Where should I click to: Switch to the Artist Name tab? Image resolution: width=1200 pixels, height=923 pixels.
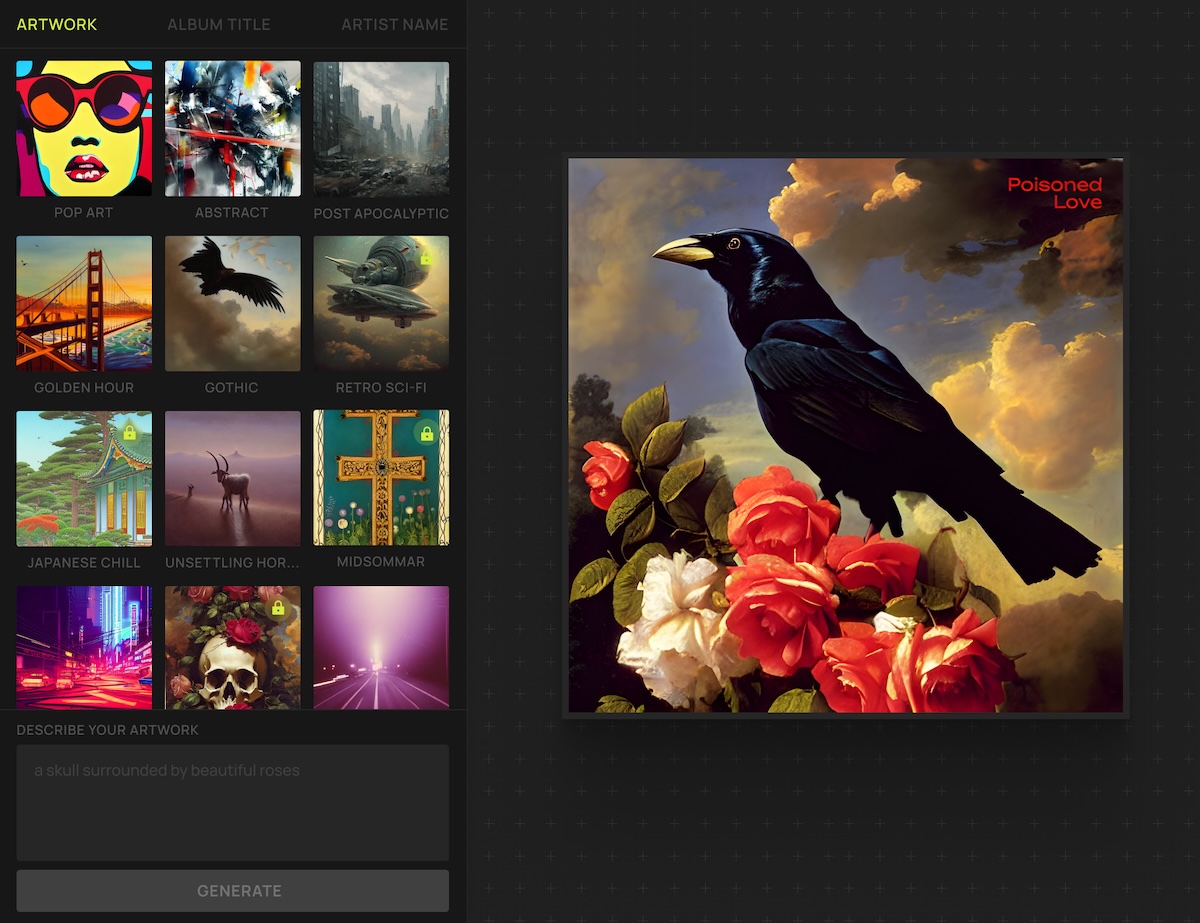pos(395,24)
